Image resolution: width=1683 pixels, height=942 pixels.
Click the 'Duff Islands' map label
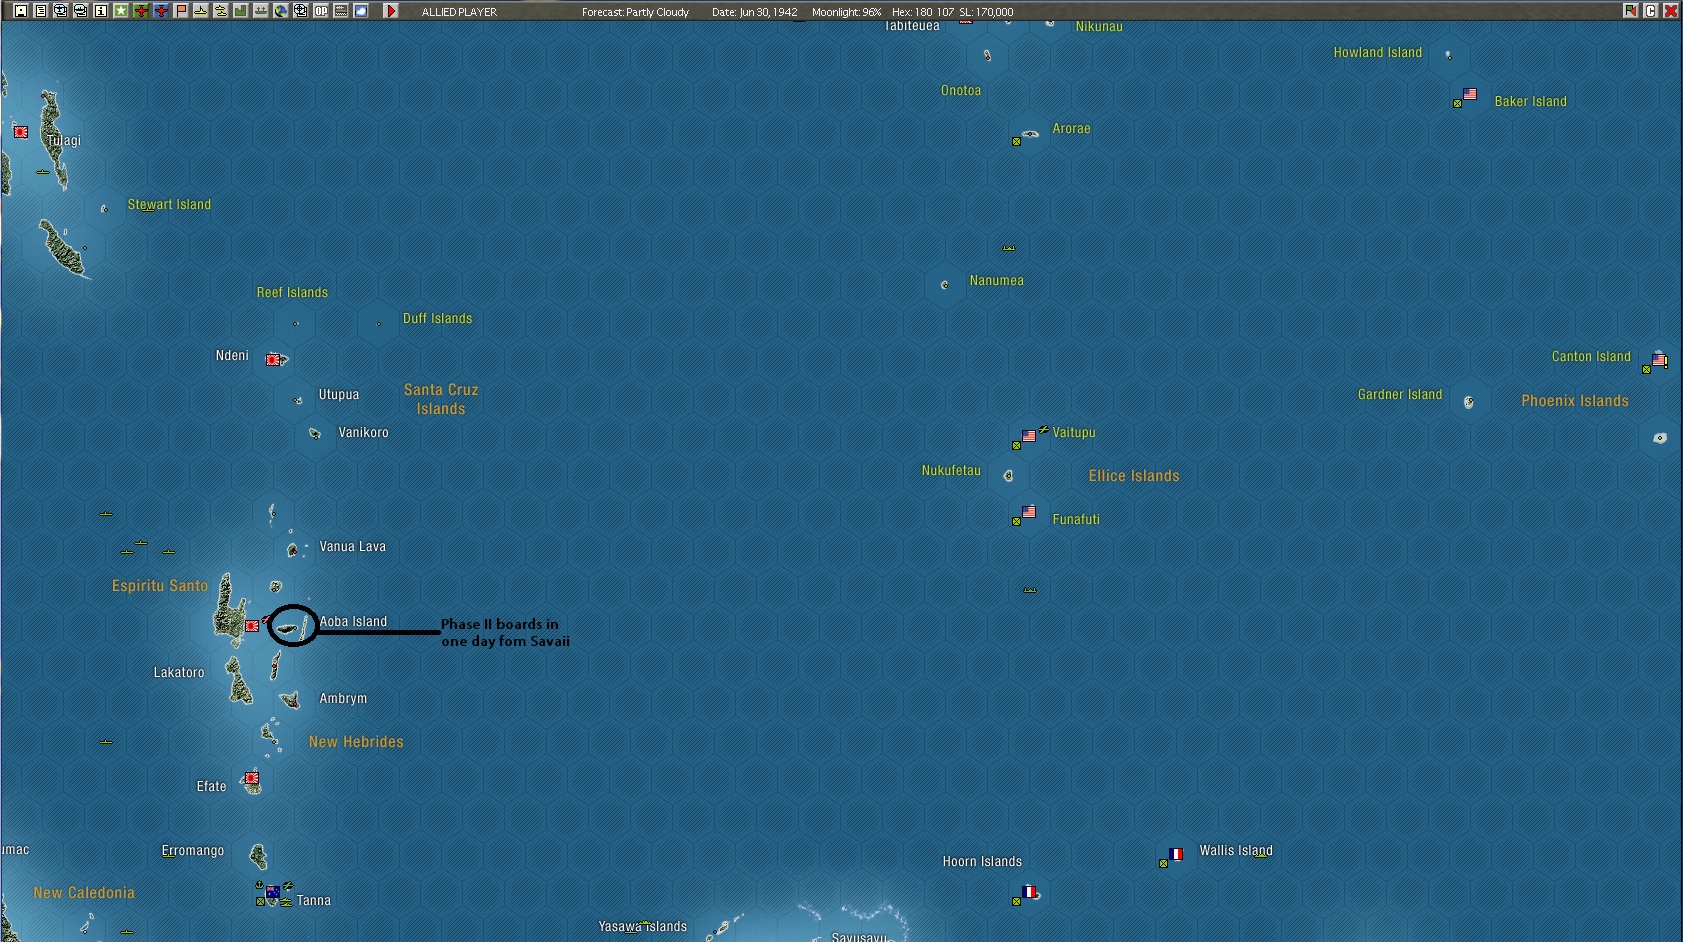pyautogui.click(x=437, y=319)
